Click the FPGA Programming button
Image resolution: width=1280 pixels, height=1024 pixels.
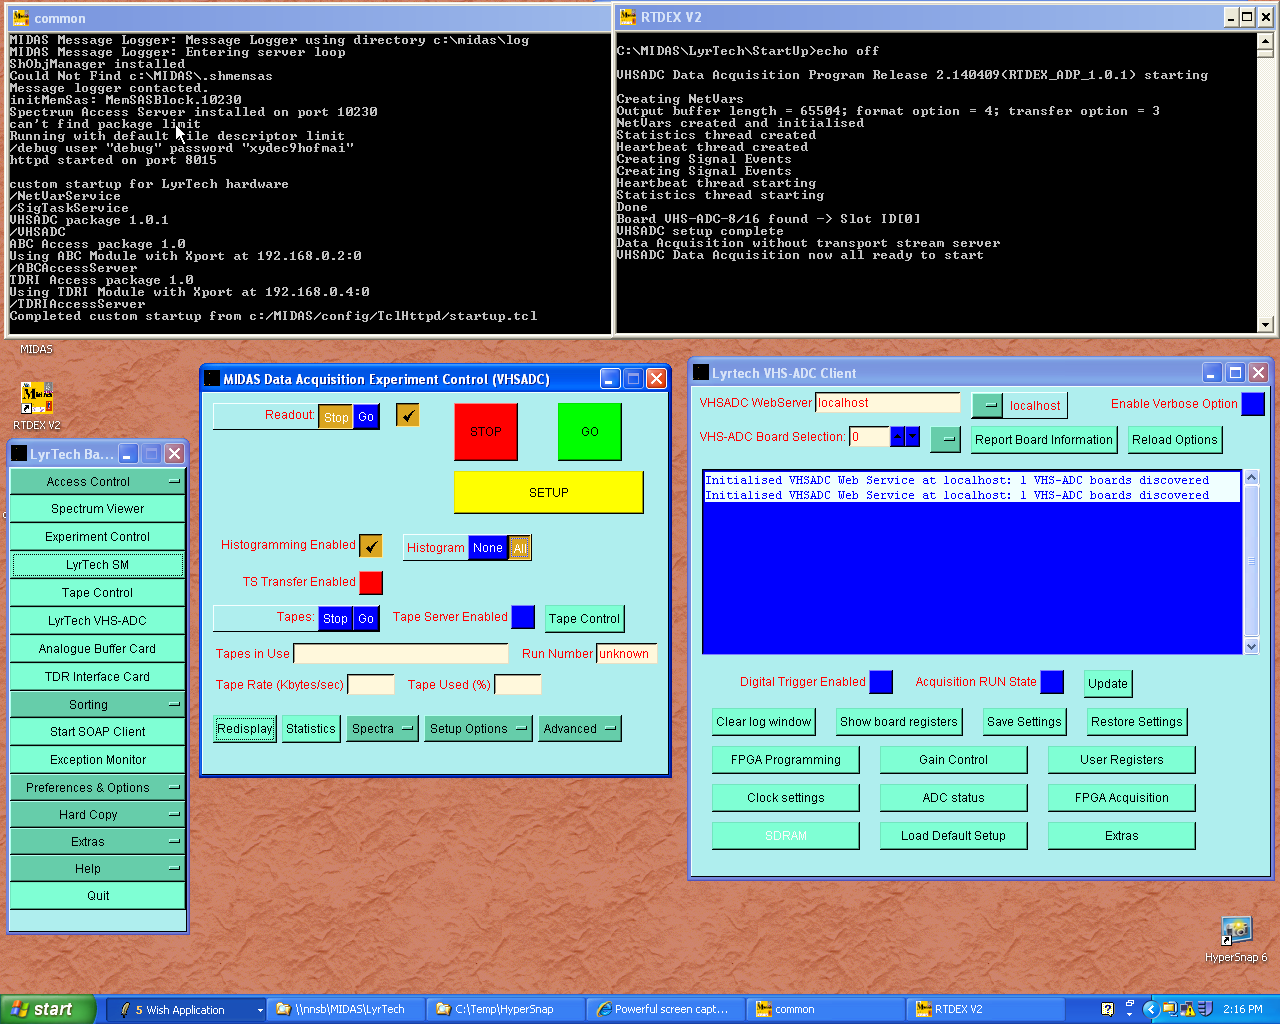pyautogui.click(x=785, y=760)
